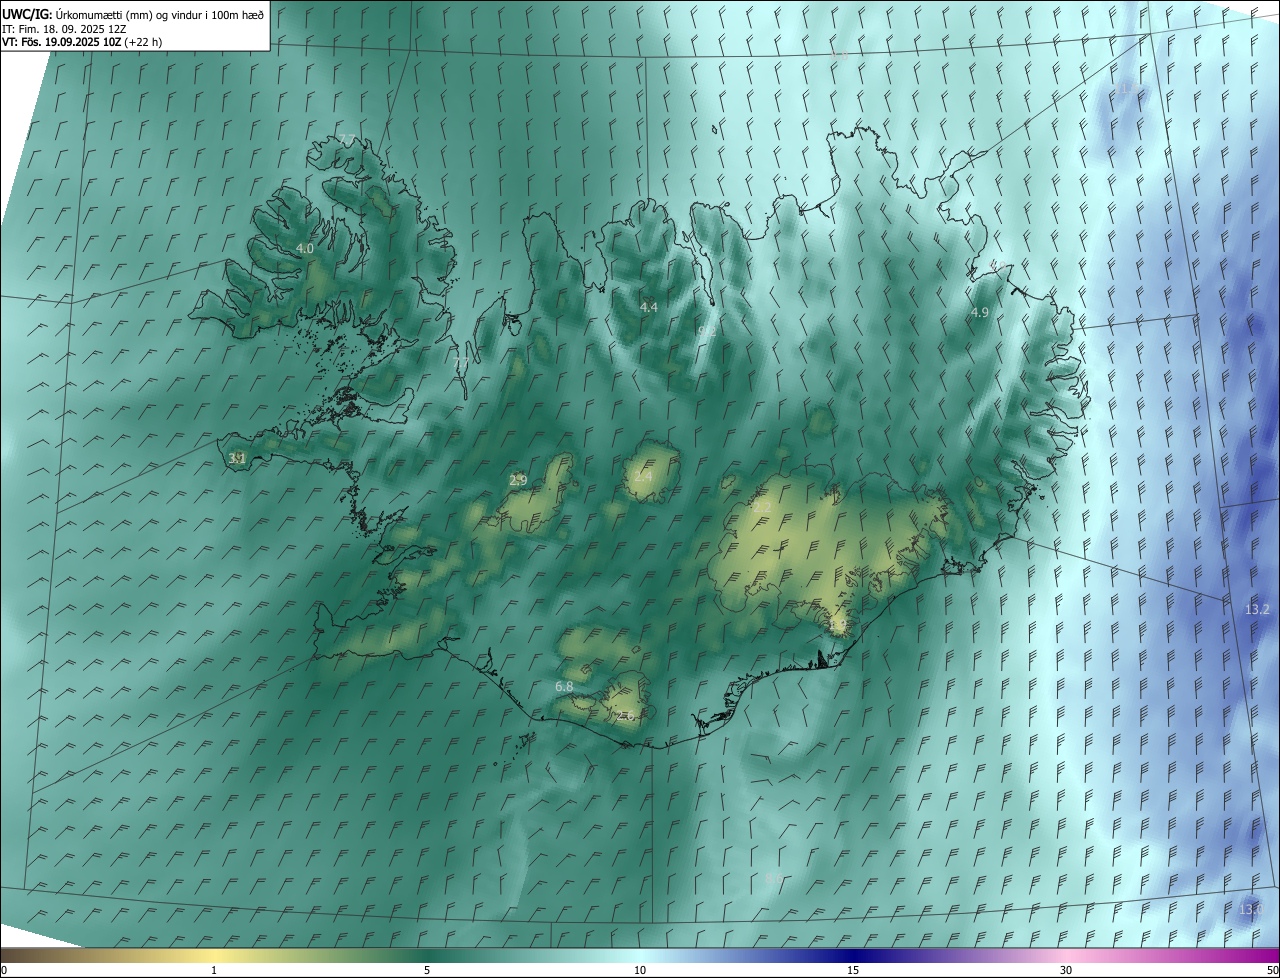Click the faint 8.6 value over the southern sea

pyautogui.click(x=775, y=879)
